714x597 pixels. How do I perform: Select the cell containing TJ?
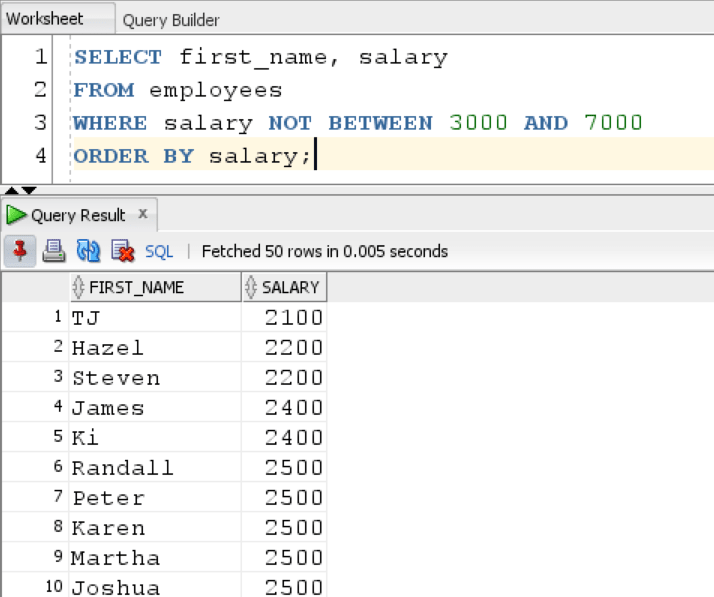155,317
